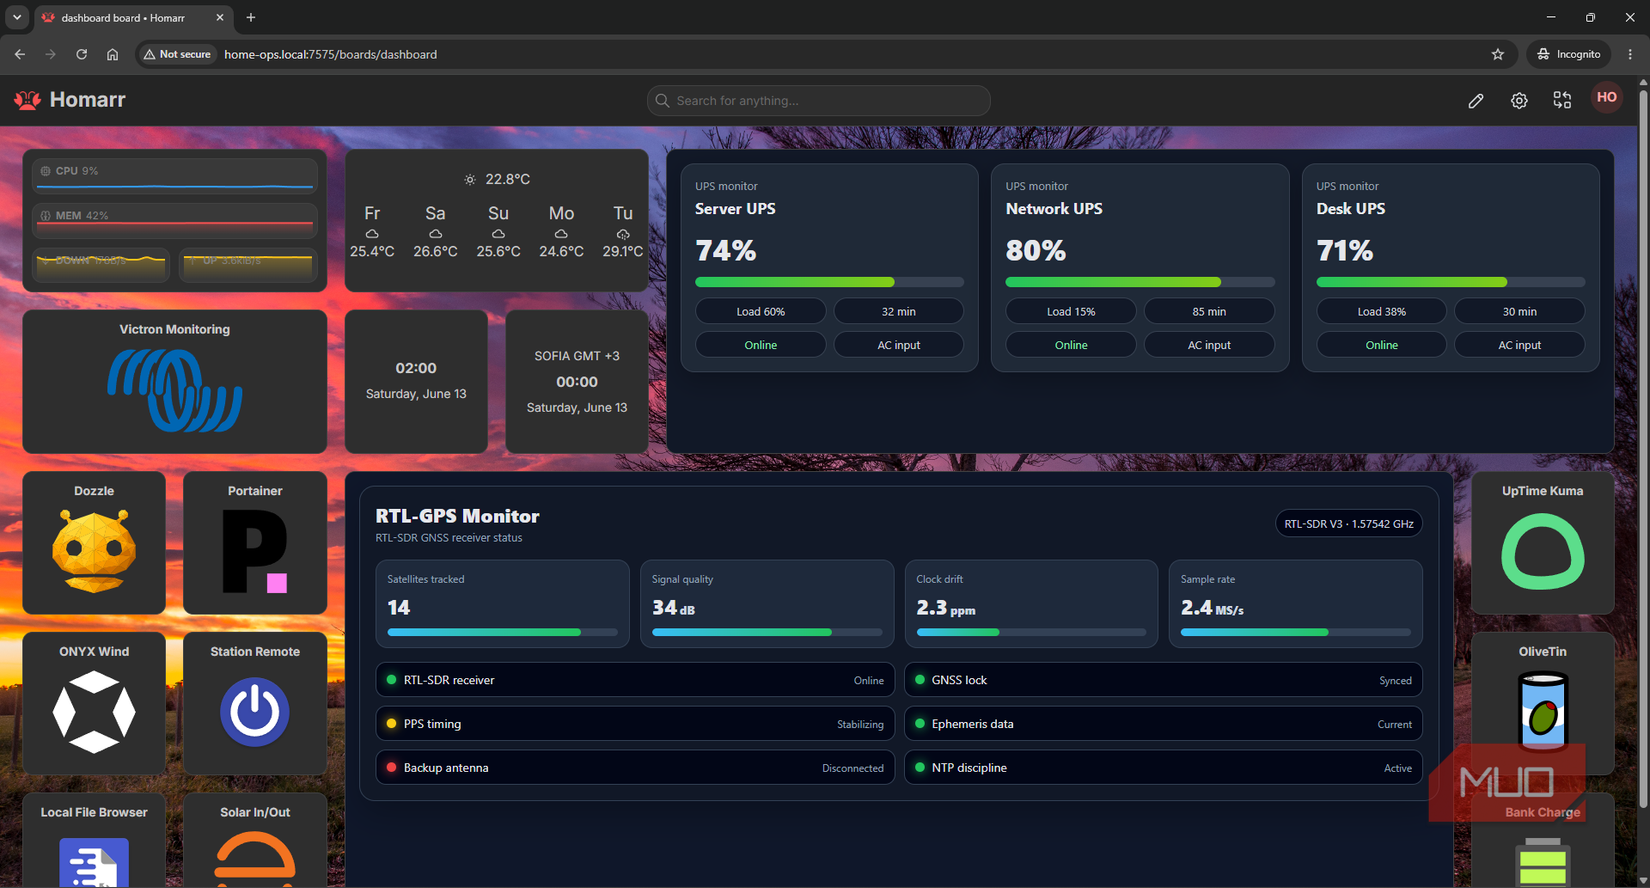Select the NTP discipline status row

(x=1163, y=768)
